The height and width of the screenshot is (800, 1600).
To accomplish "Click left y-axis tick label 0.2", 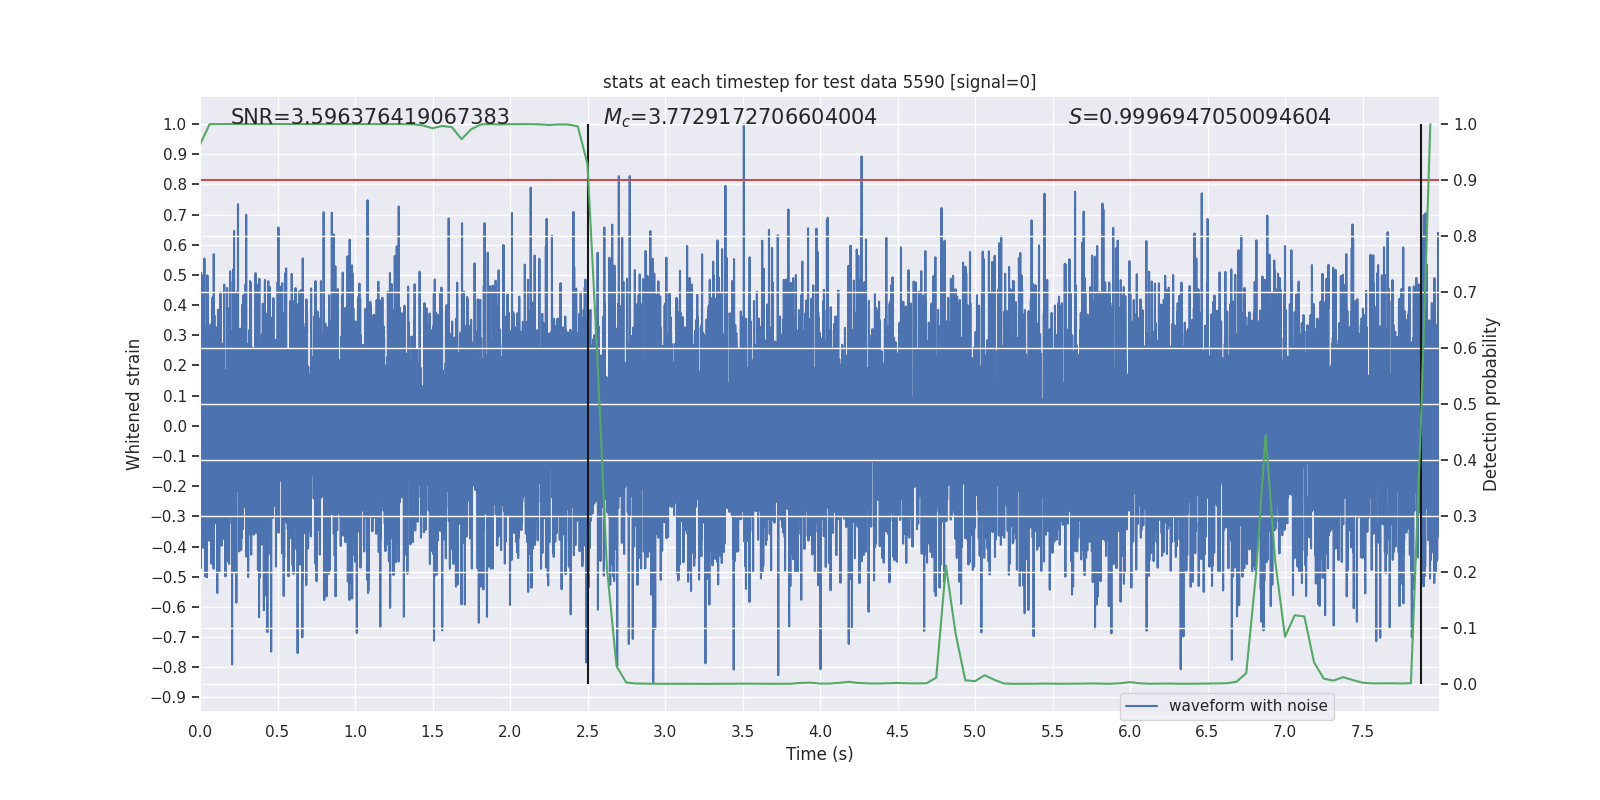I will pos(175,365).
